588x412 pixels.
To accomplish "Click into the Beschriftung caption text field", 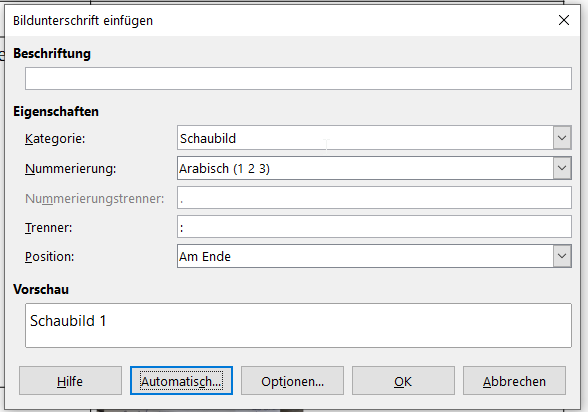I will (298, 78).
